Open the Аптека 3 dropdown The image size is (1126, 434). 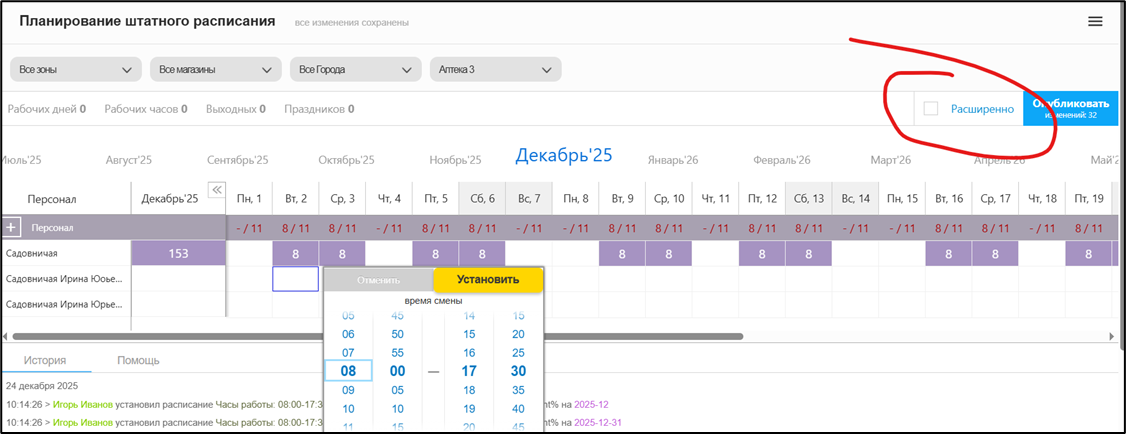point(495,70)
